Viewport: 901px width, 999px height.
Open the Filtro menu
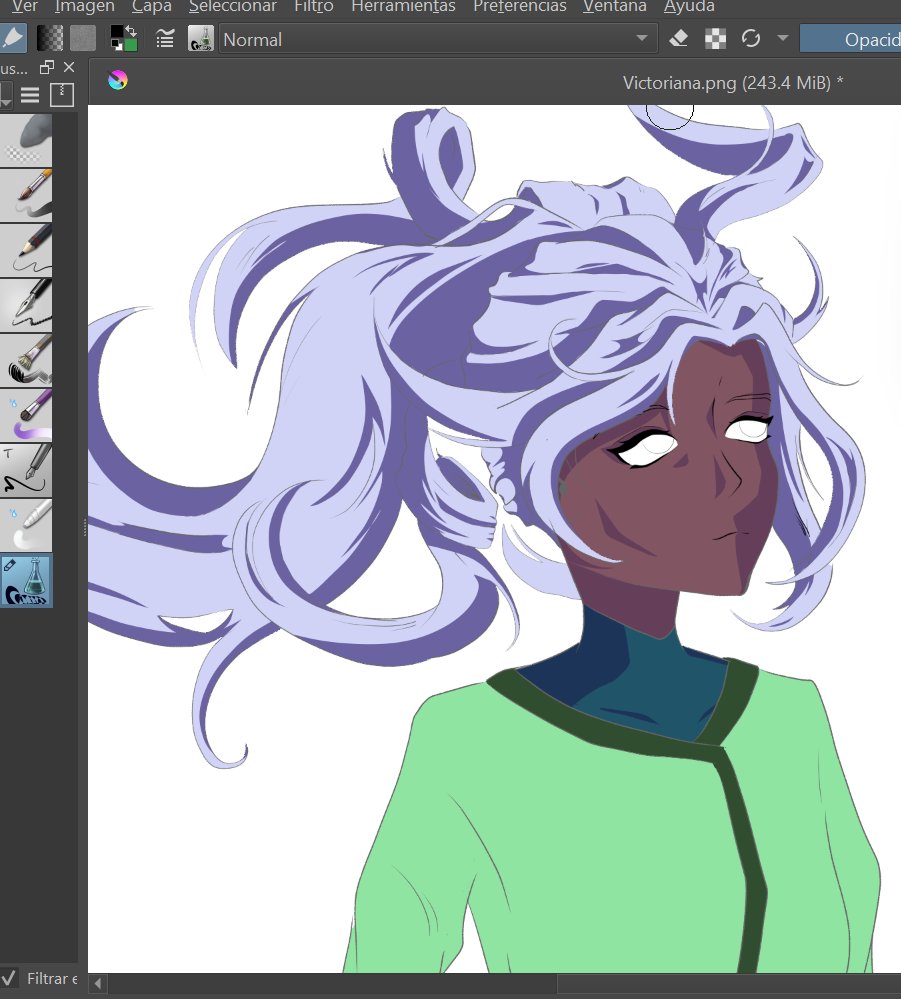(x=314, y=6)
